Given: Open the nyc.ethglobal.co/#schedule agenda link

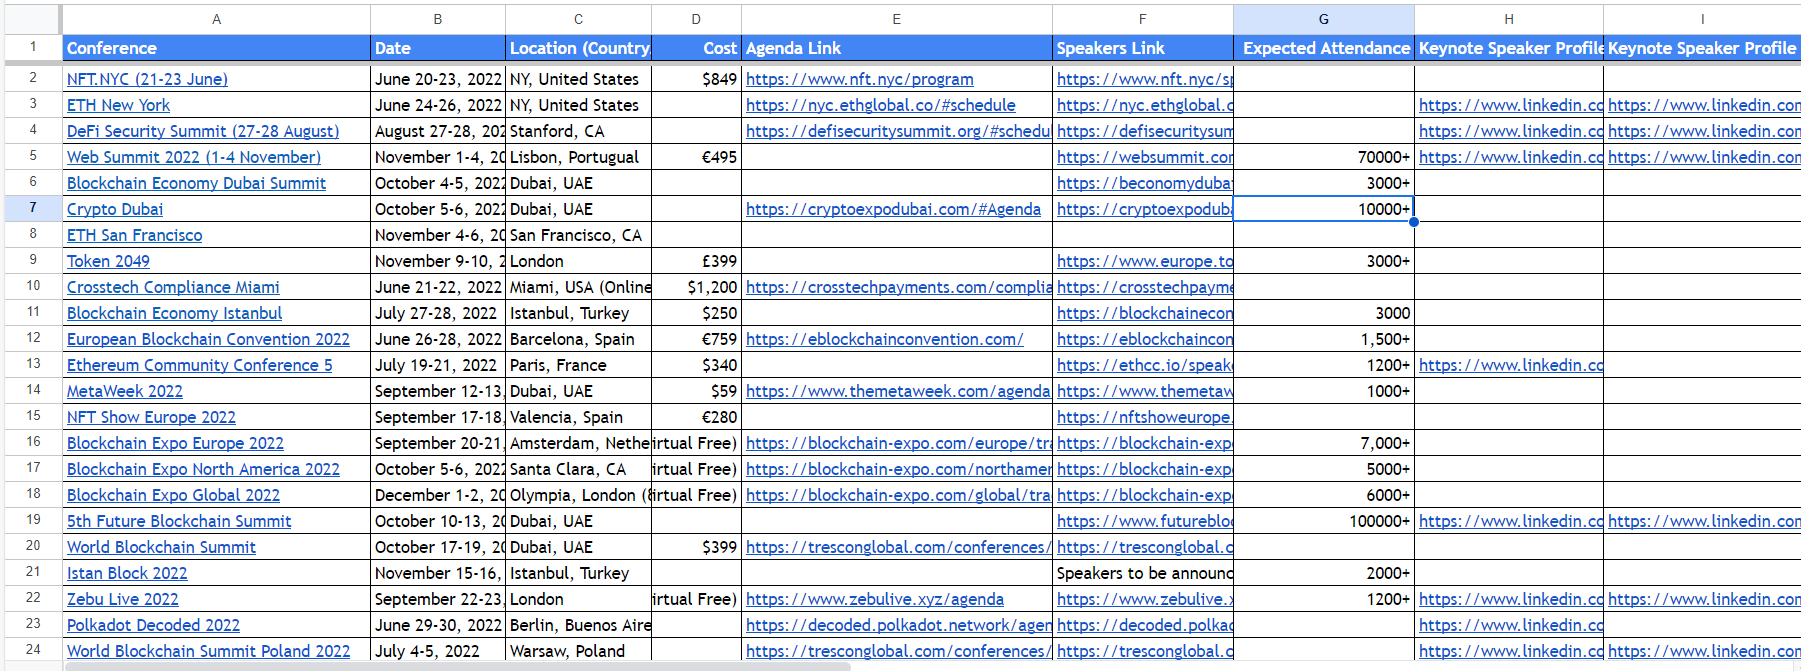Looking at the screenshot, I should pyautogui.click(x=881, y=105).
